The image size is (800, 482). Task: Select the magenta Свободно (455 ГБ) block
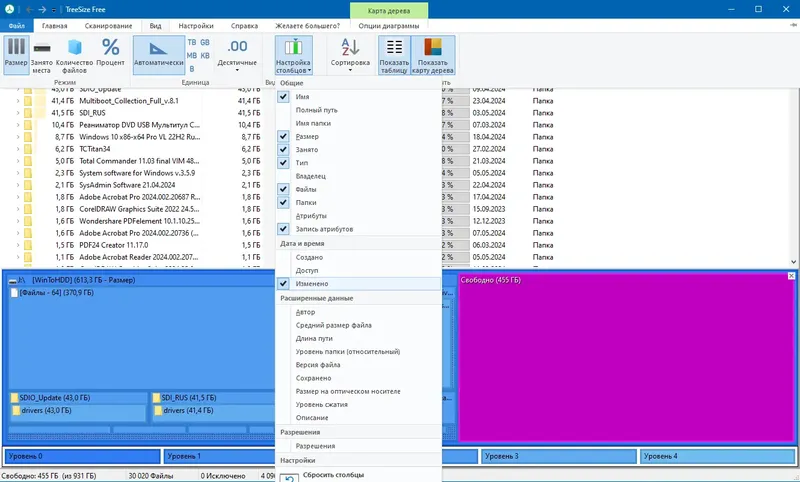(x=627, y=357)
